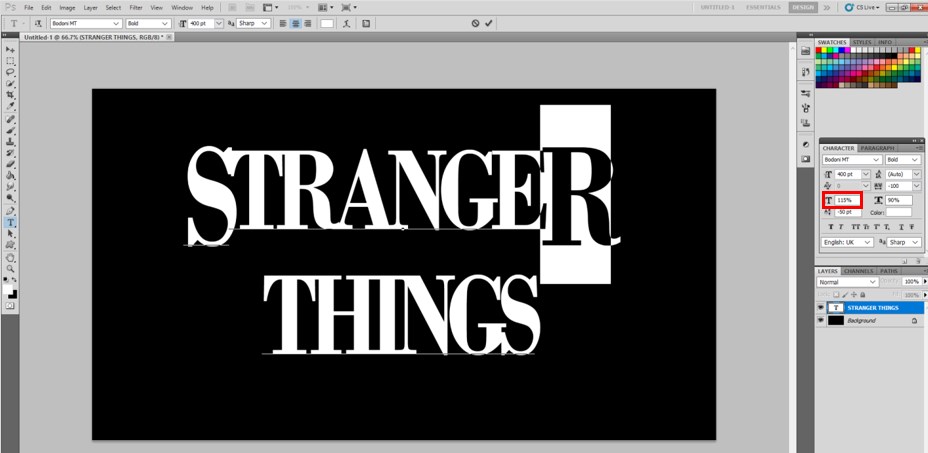
Task: Select the Custom Shape tool
Action: (10, 245)
